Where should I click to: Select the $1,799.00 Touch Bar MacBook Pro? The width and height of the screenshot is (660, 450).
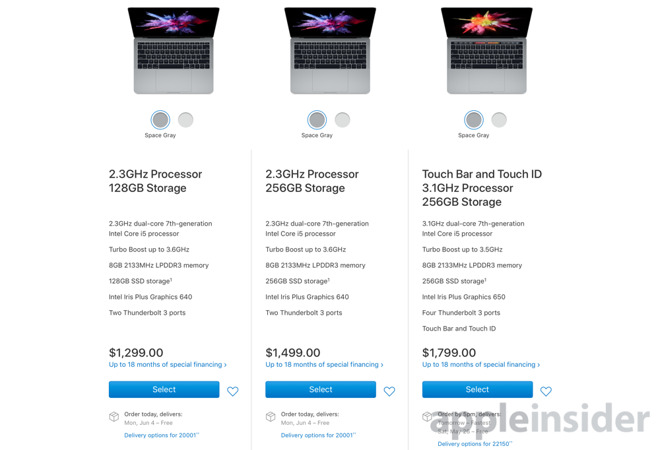(x=477, y=390)
